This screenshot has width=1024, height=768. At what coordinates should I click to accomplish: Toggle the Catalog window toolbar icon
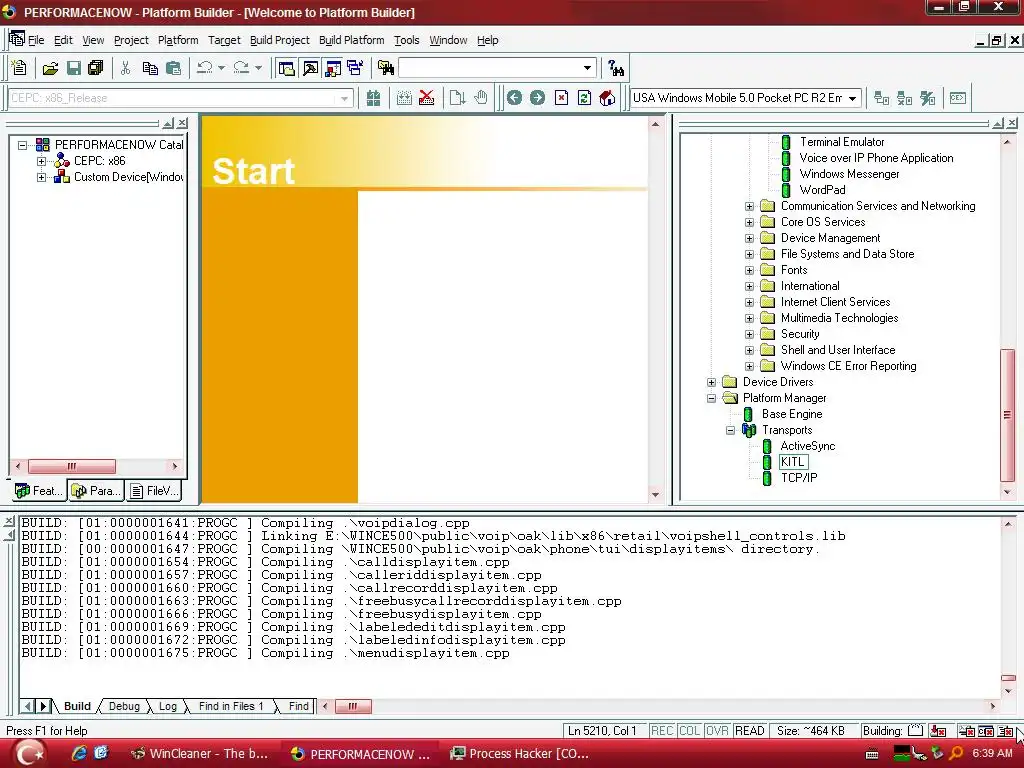333,68
